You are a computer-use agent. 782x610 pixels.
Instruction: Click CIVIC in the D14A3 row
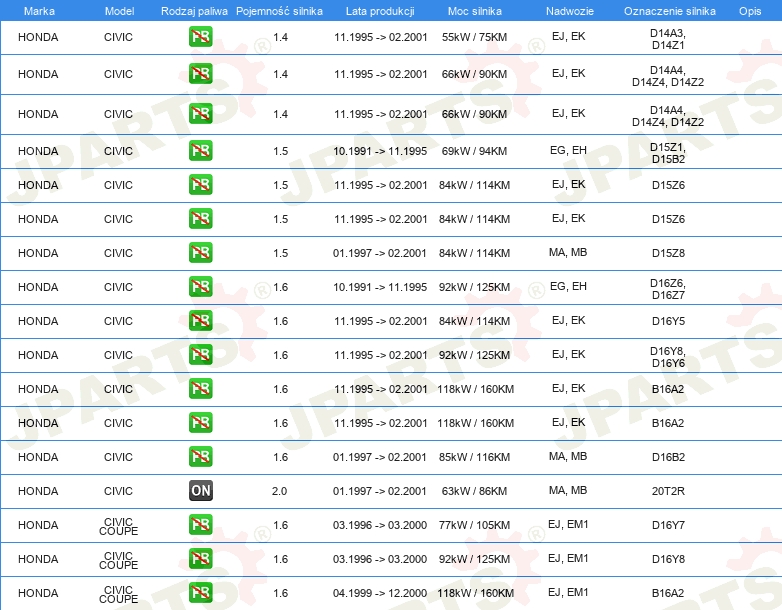(118, 37)
